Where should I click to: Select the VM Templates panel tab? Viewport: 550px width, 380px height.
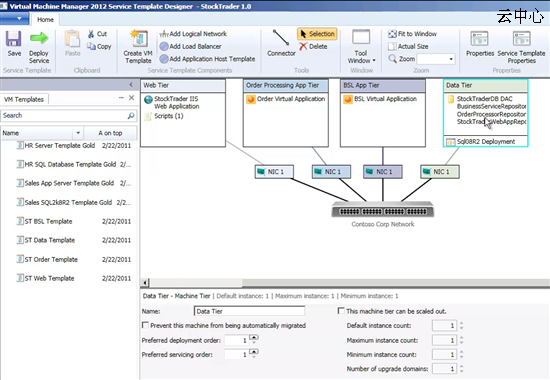pos(24,99)
